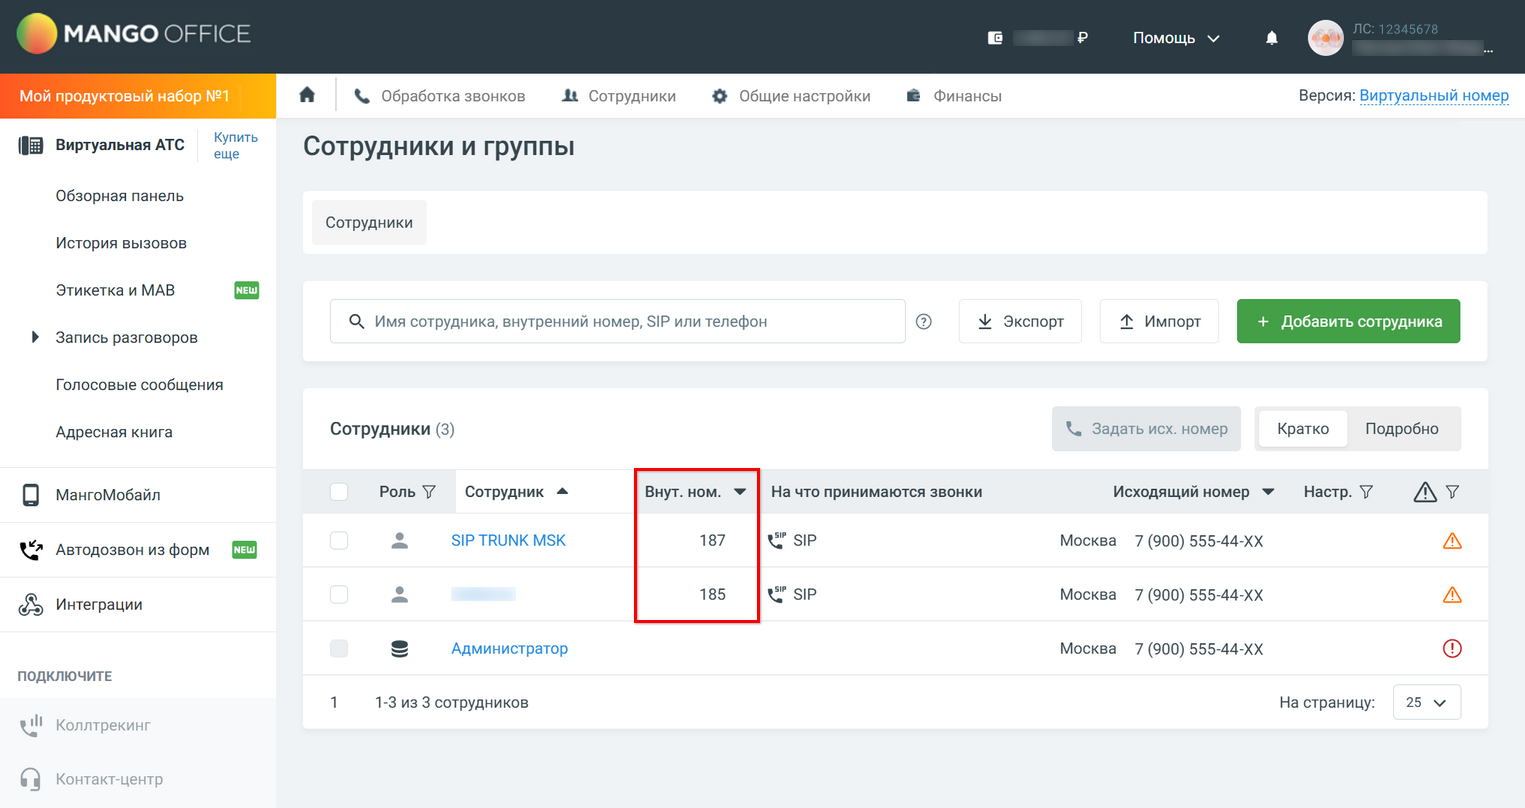Open the На страницу page size dropdown
This screenshot has width=1525, height=808.
tap(1427, 702)
